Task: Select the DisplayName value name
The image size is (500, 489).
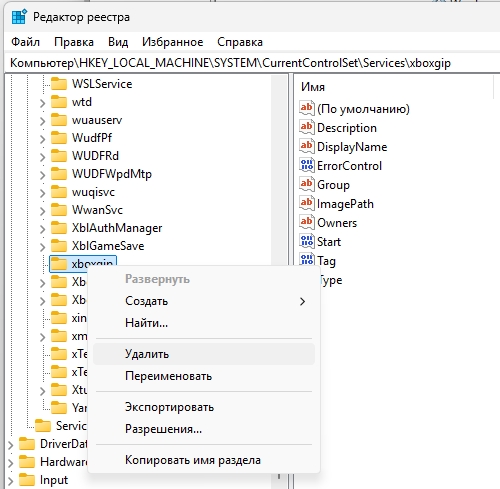Action: pyautogui.click(x=352, y=147)
